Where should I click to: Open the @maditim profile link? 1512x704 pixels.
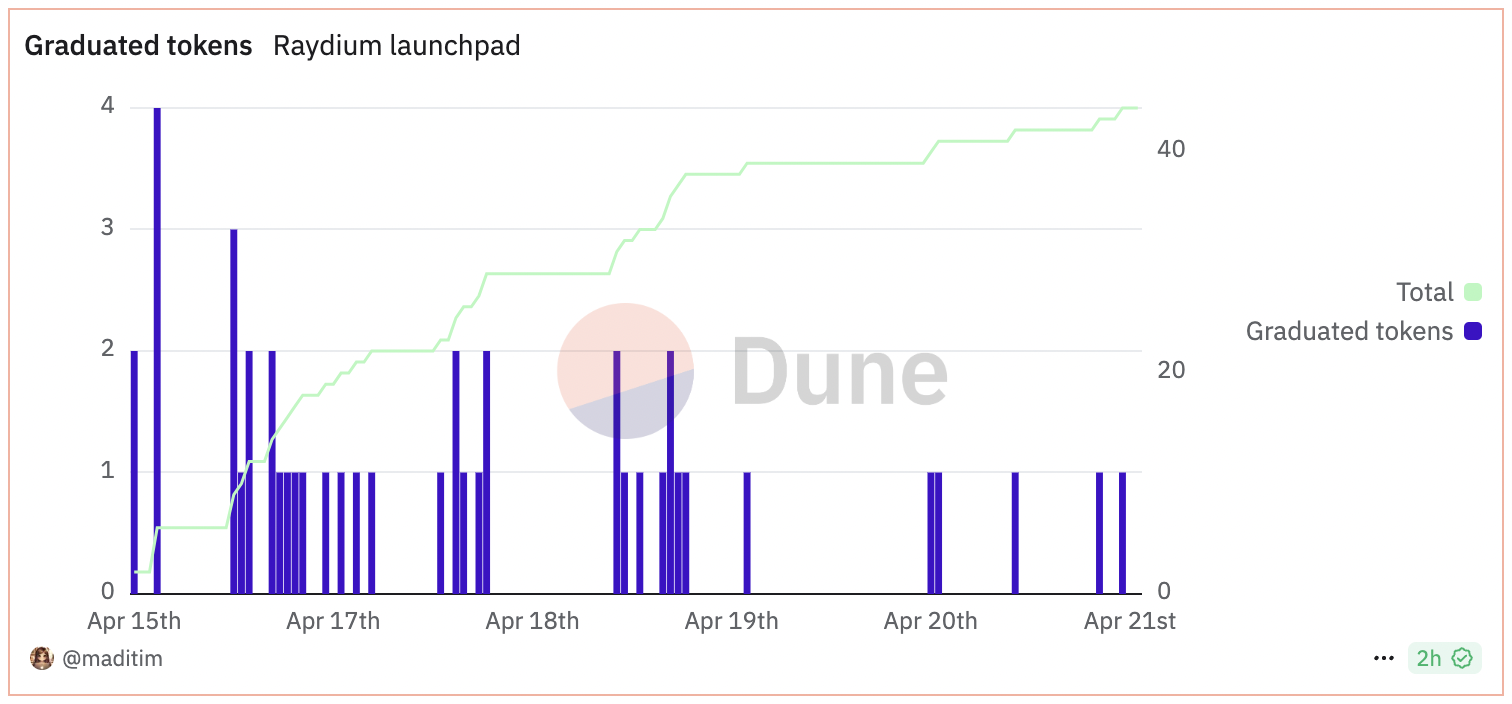(112, 658)
